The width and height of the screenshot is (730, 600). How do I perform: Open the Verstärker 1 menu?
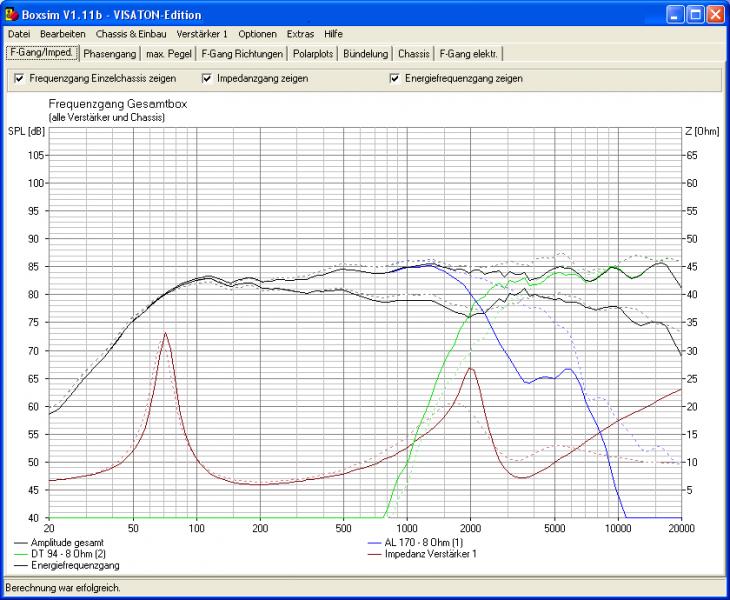[202, 34]
